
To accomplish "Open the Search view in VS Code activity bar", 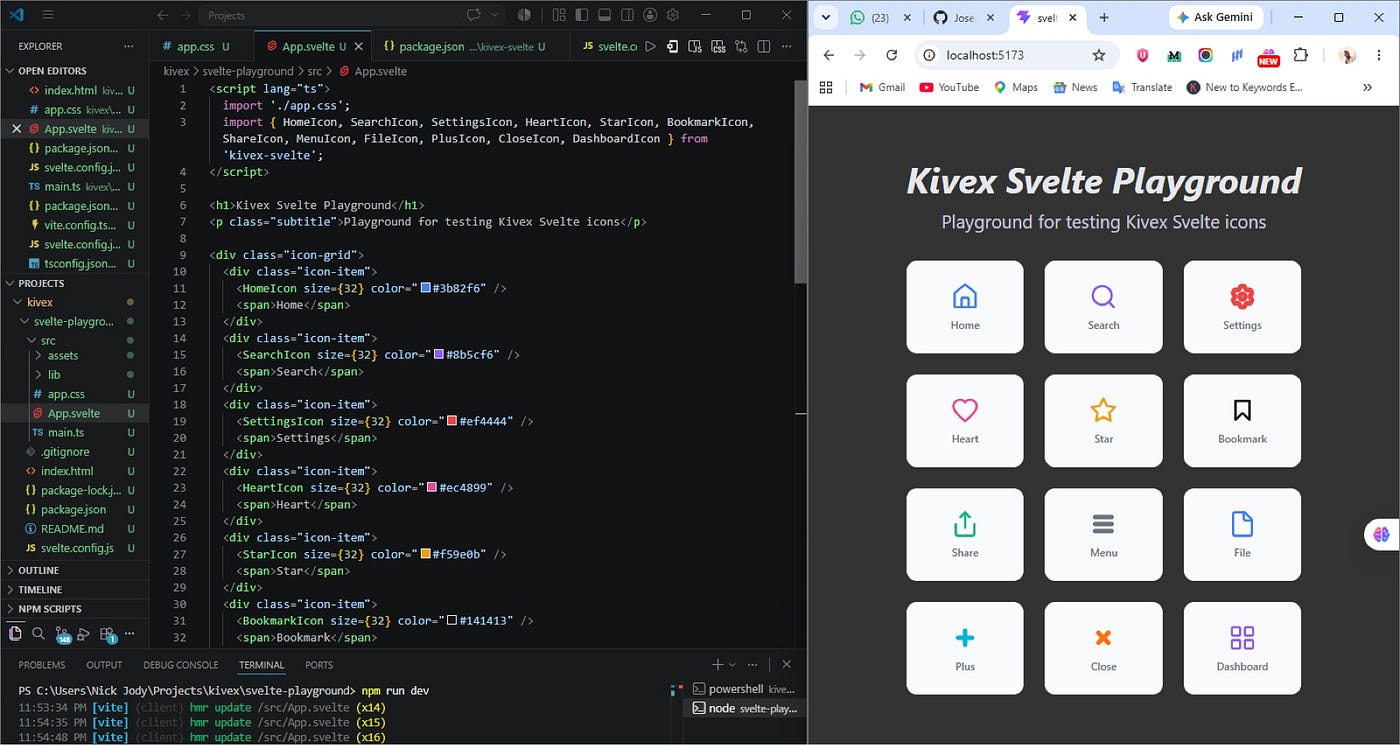I will (38, 633).
